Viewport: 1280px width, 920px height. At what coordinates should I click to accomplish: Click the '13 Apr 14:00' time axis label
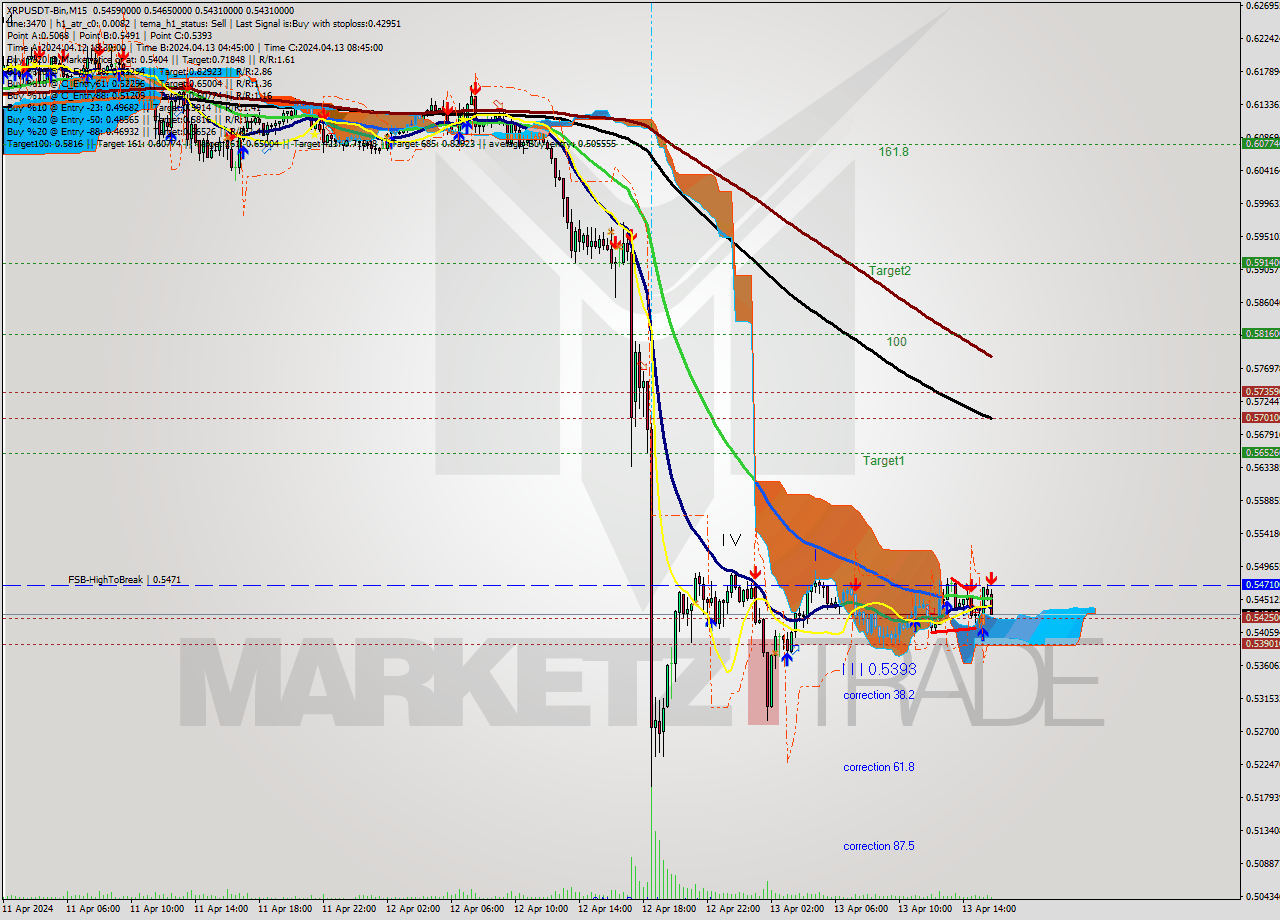click(x=987, y=909)
